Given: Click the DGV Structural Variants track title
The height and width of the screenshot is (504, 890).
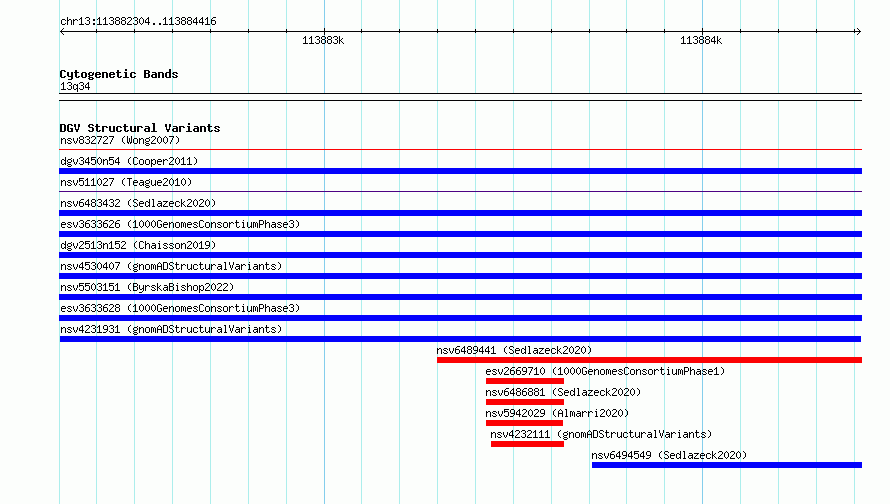Looking at the screenshot, I should pyautogui.click(x=140, y=128).
